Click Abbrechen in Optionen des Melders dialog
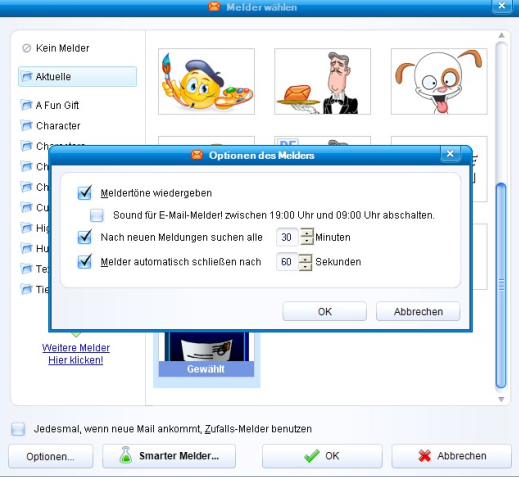Viewport: 519px width, 477px height. 418,312
